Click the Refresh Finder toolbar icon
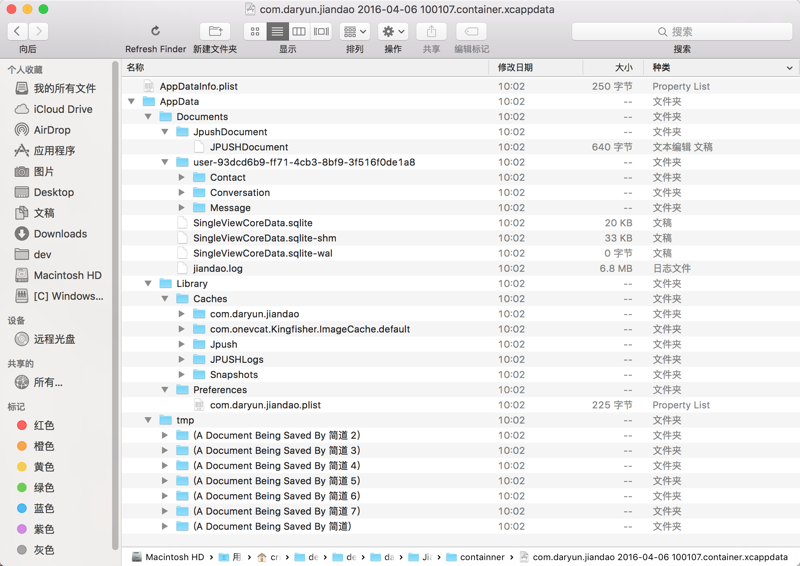Viewport: 800px width, 566px height. (x=156, y=31)
